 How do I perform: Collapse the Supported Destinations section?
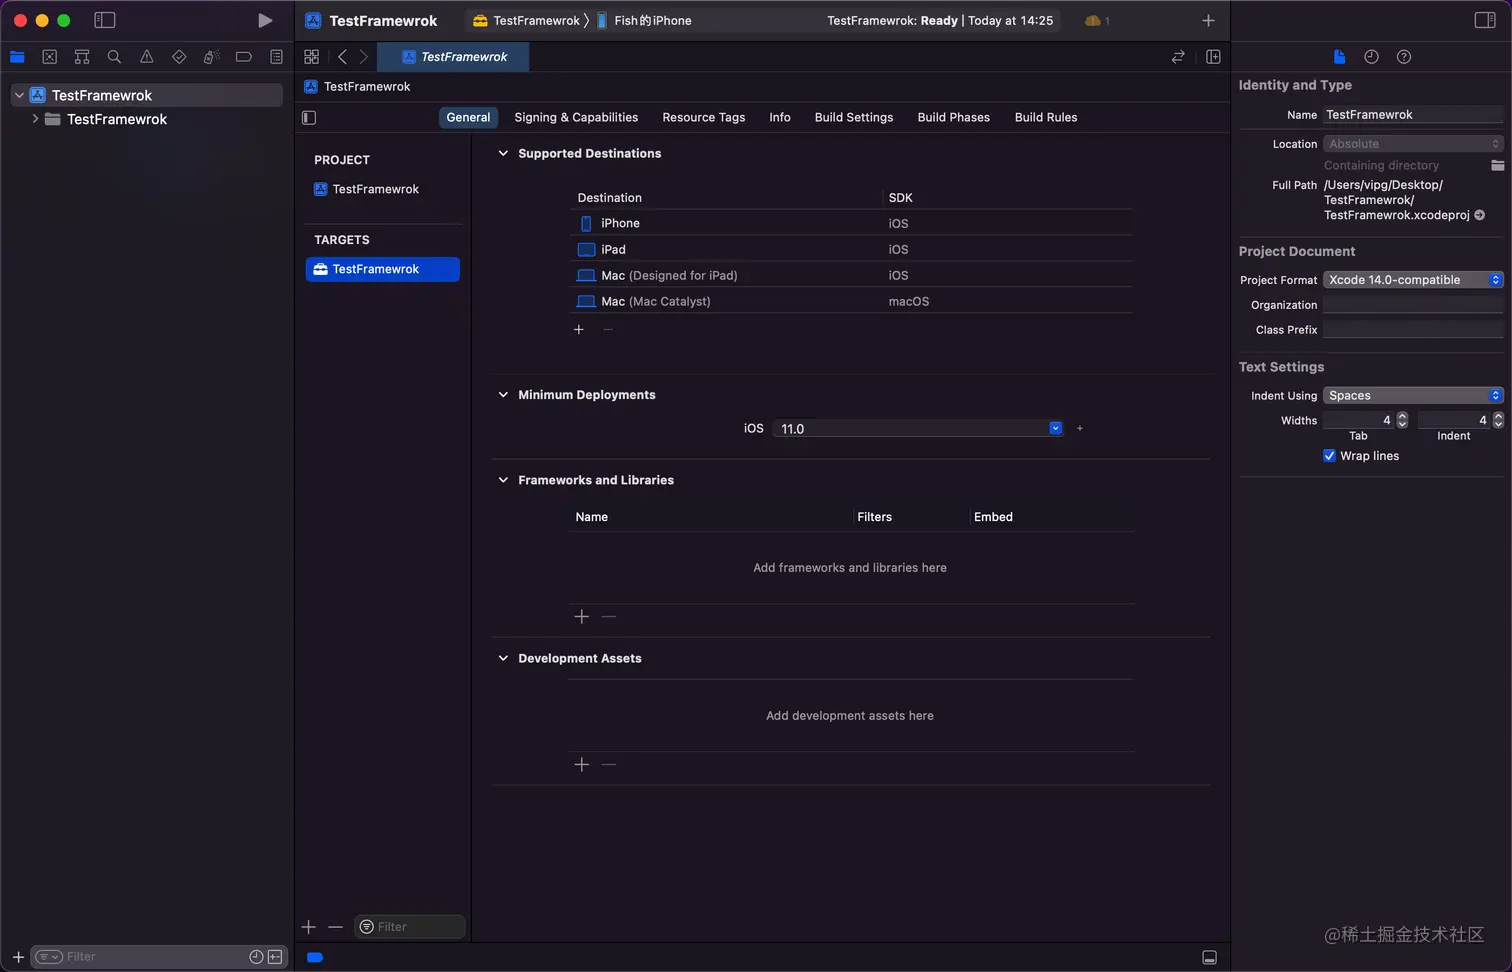(x=503, y=153)
